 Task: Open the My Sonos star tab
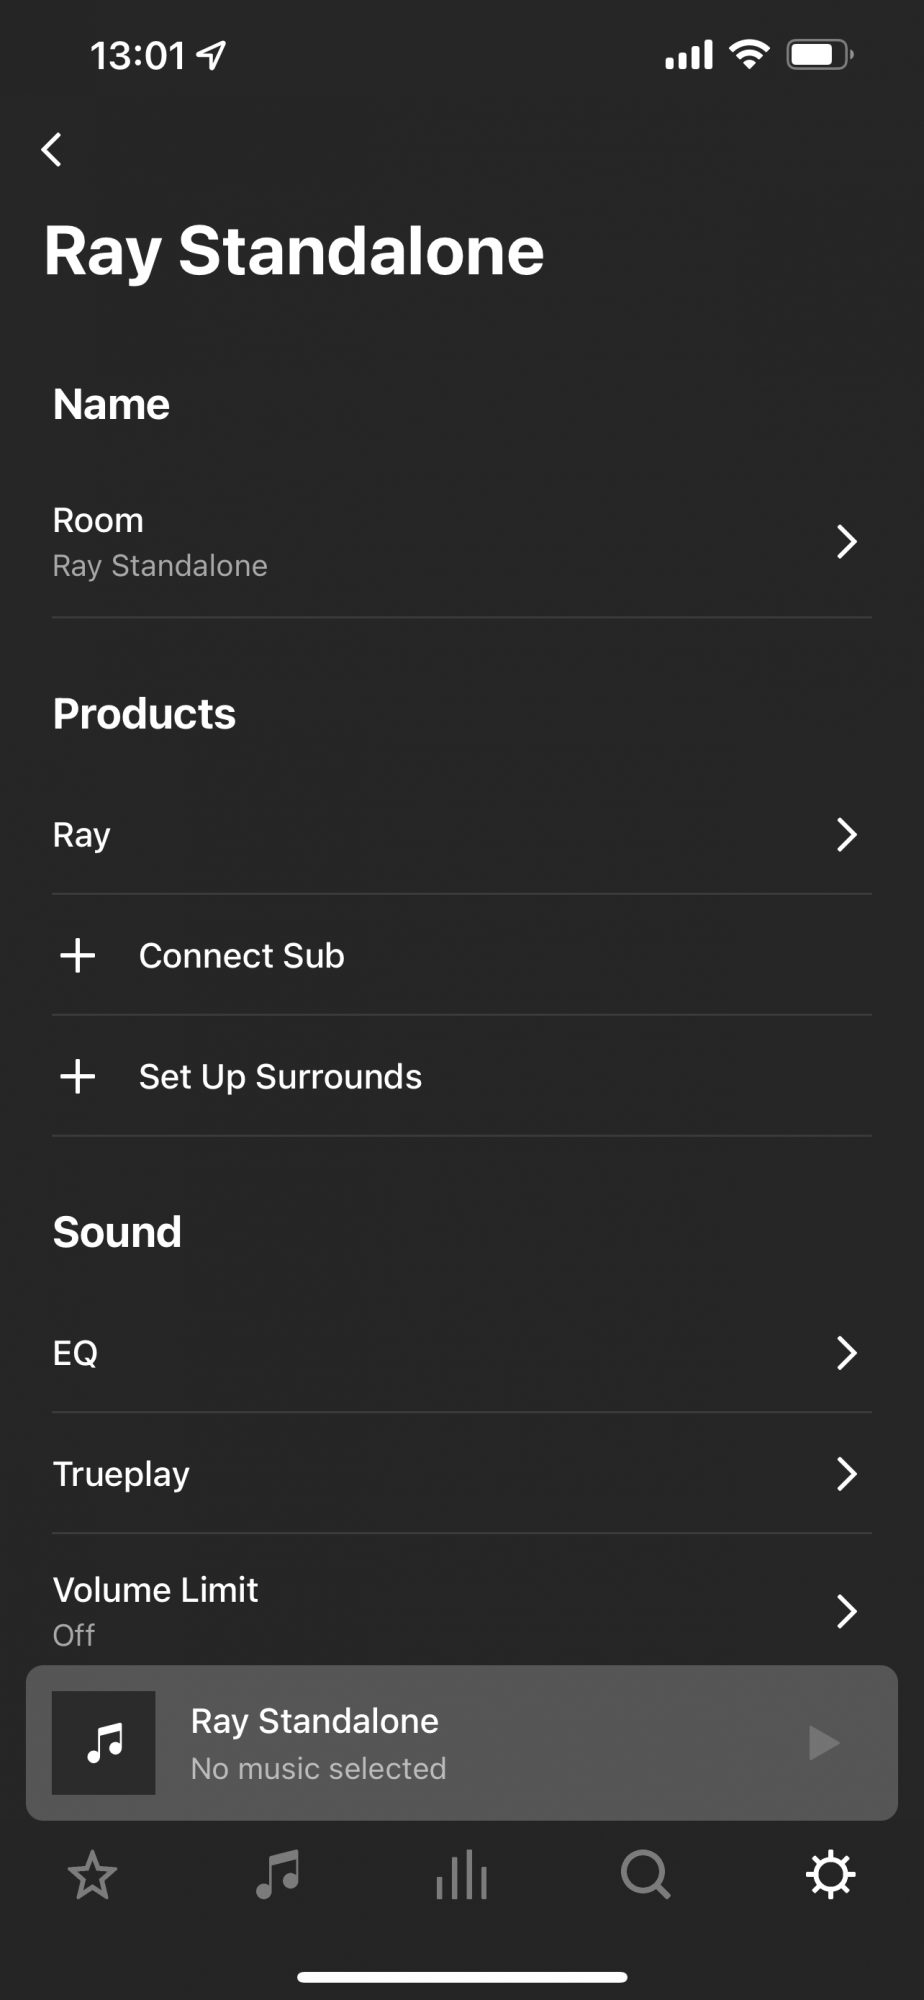pos(92,1875)
